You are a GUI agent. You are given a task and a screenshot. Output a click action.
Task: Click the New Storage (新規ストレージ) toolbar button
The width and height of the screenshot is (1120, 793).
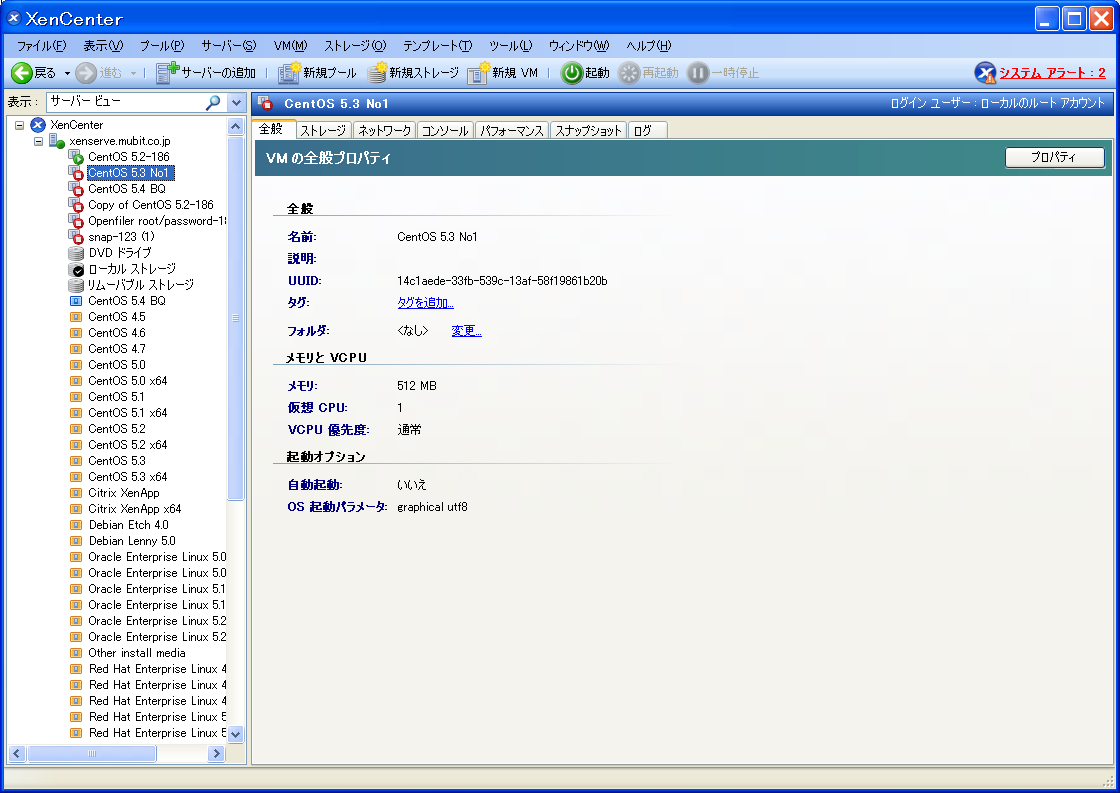[x=414, y=73]
